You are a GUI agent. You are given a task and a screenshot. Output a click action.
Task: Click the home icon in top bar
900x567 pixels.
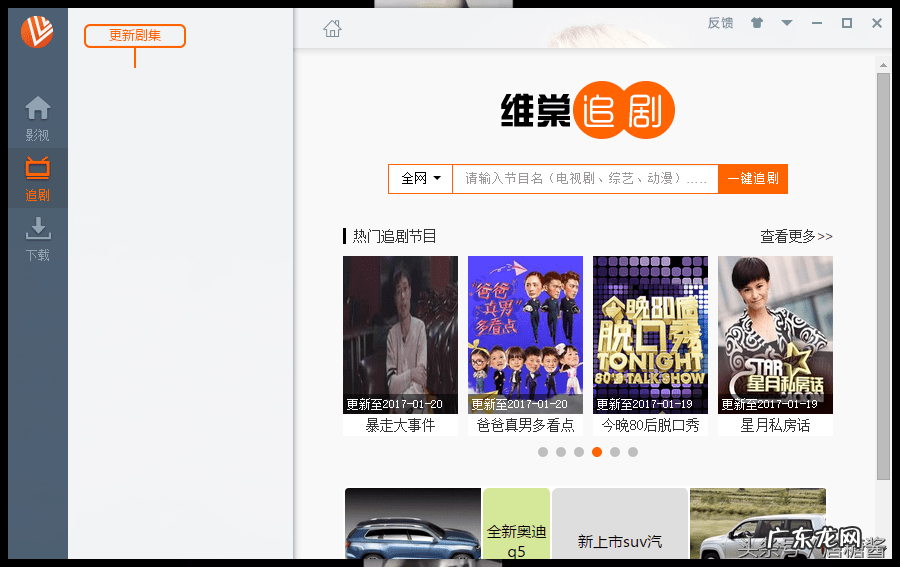[x=332, y=29]
